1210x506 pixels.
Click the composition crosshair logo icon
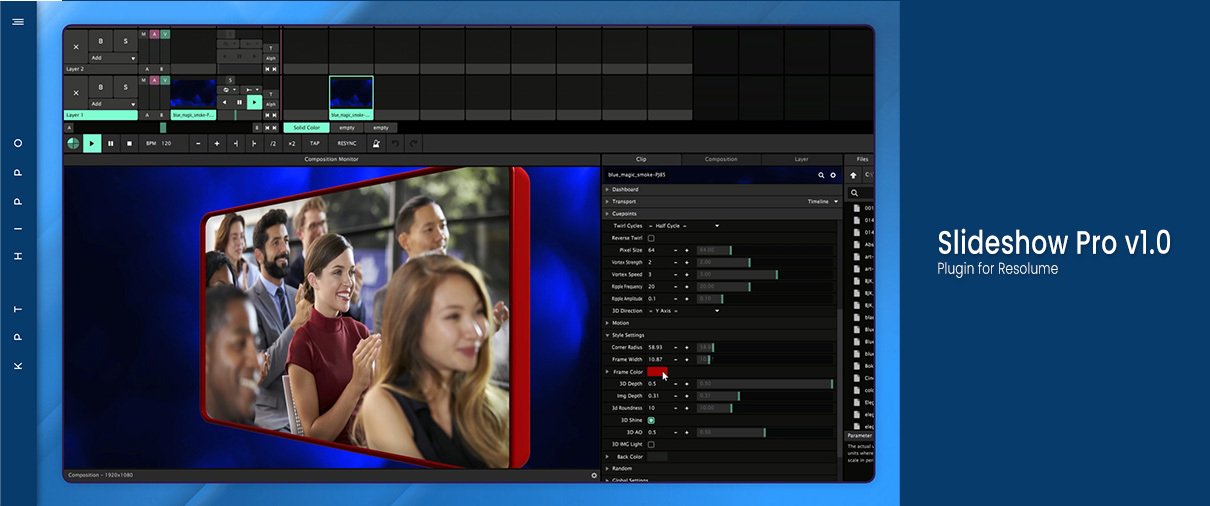pyautogui.click(x=73, y=144)
